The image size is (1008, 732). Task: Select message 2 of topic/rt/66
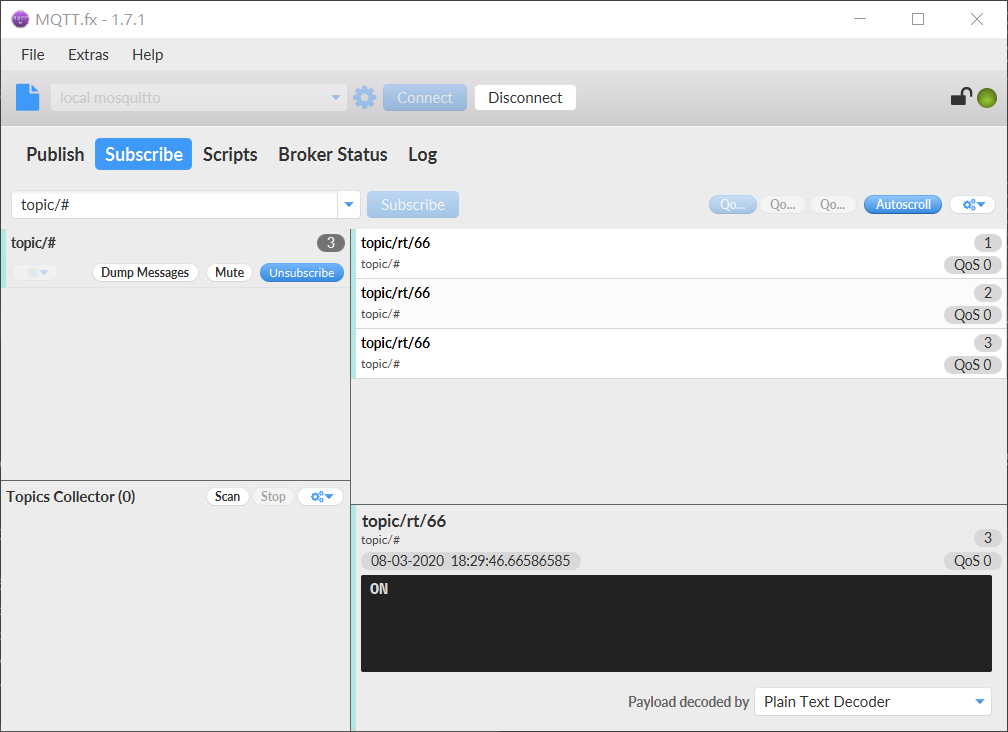(679, 303)
